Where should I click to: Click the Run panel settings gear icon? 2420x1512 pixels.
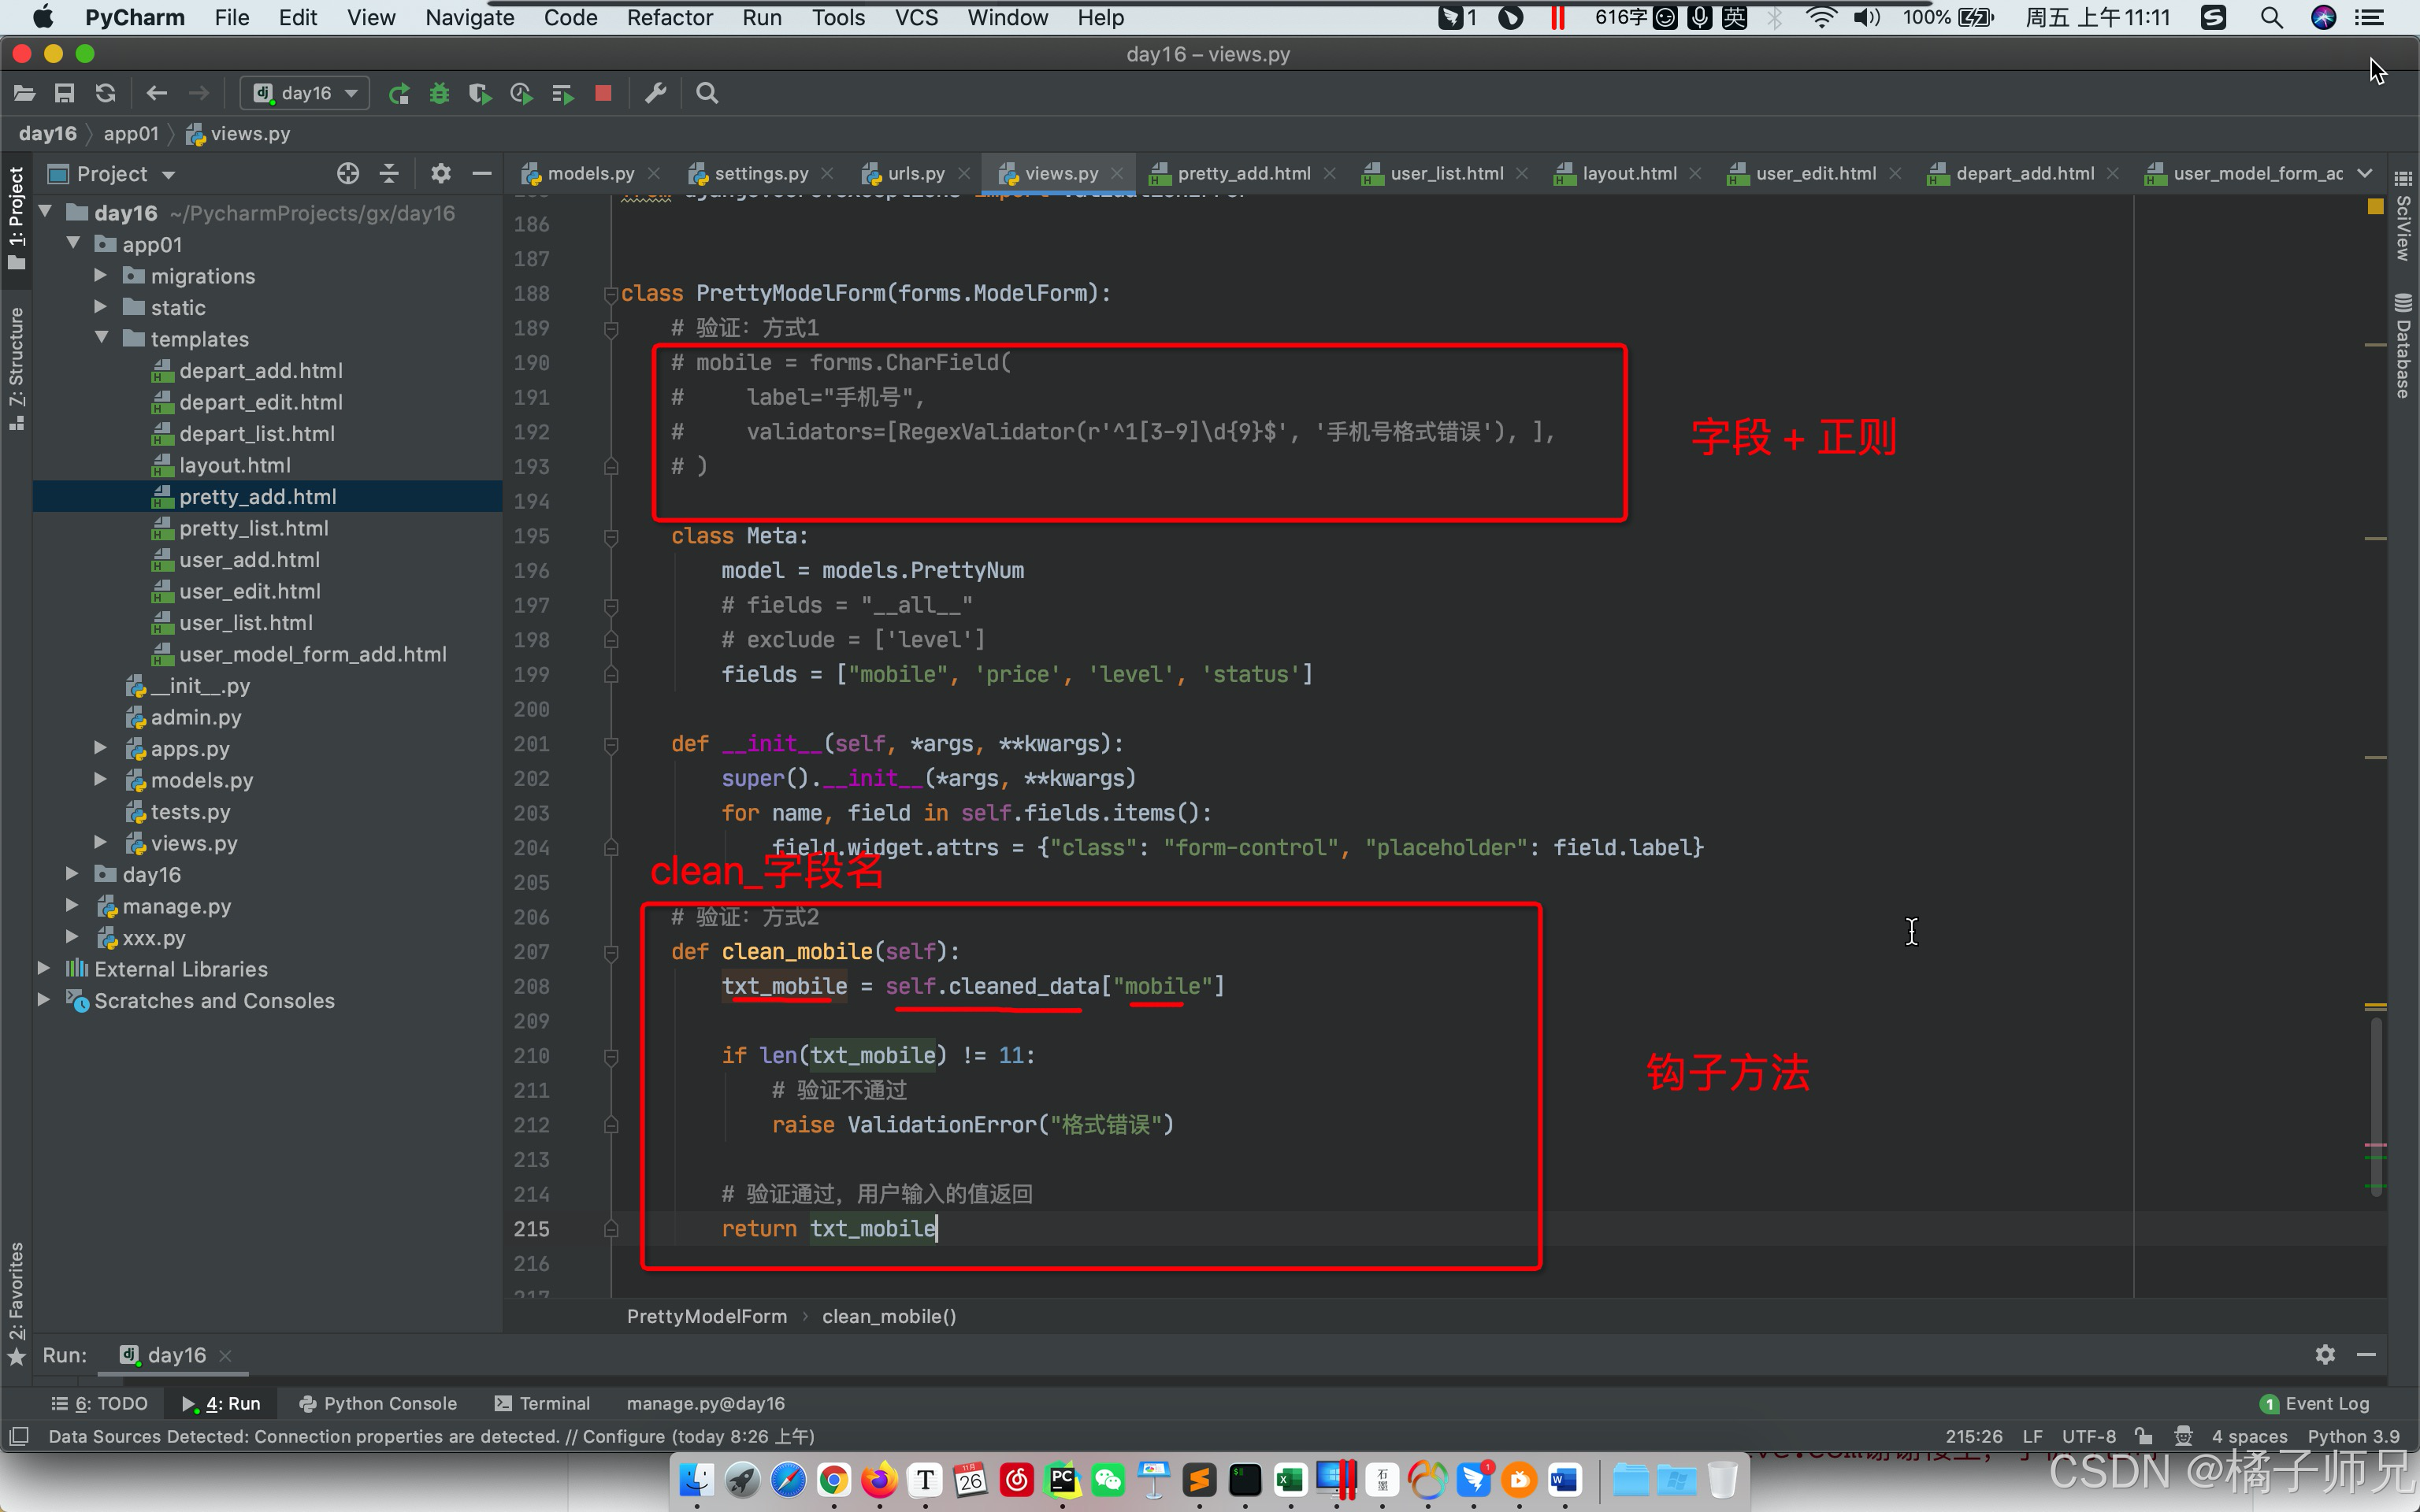(x=2325, y=1355)
